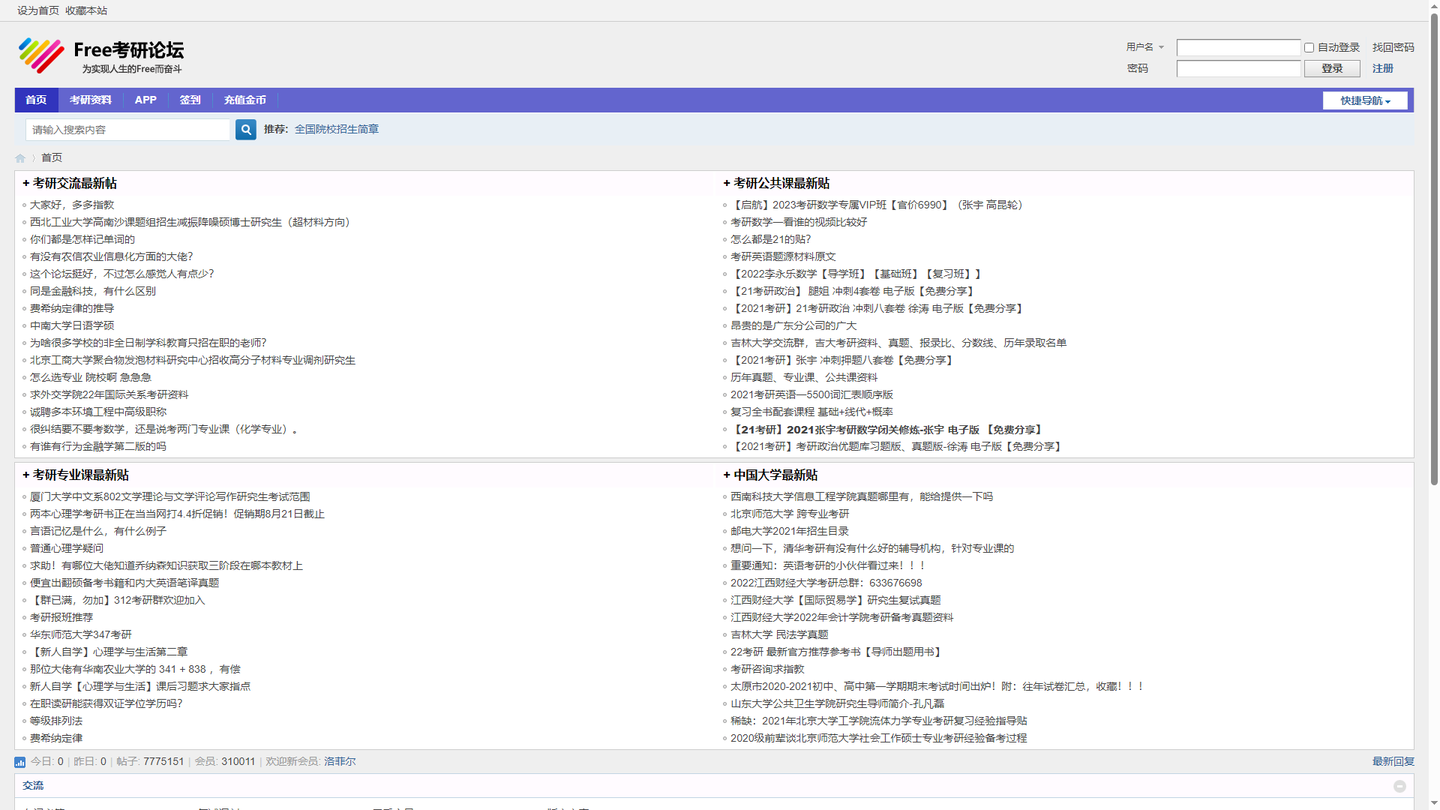1440x810 pixels.
Task: Open the post 怎么都是21的贴
Action: [x=771, y=239]
